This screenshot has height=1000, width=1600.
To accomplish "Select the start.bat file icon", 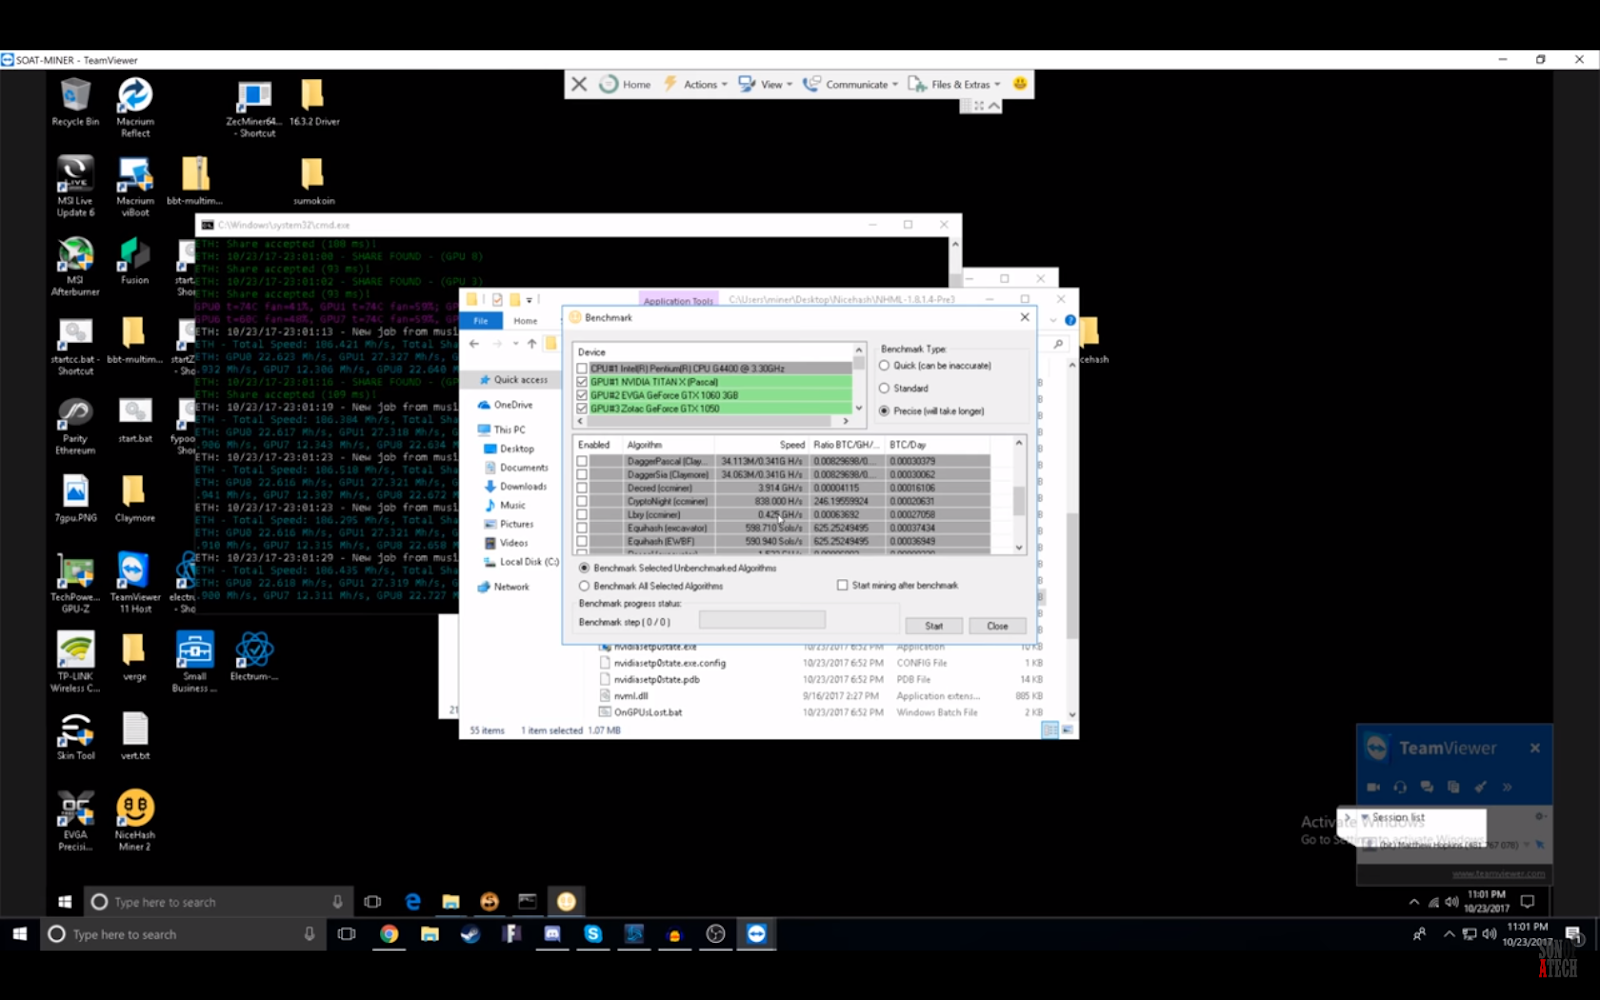I will pos(135,420).
